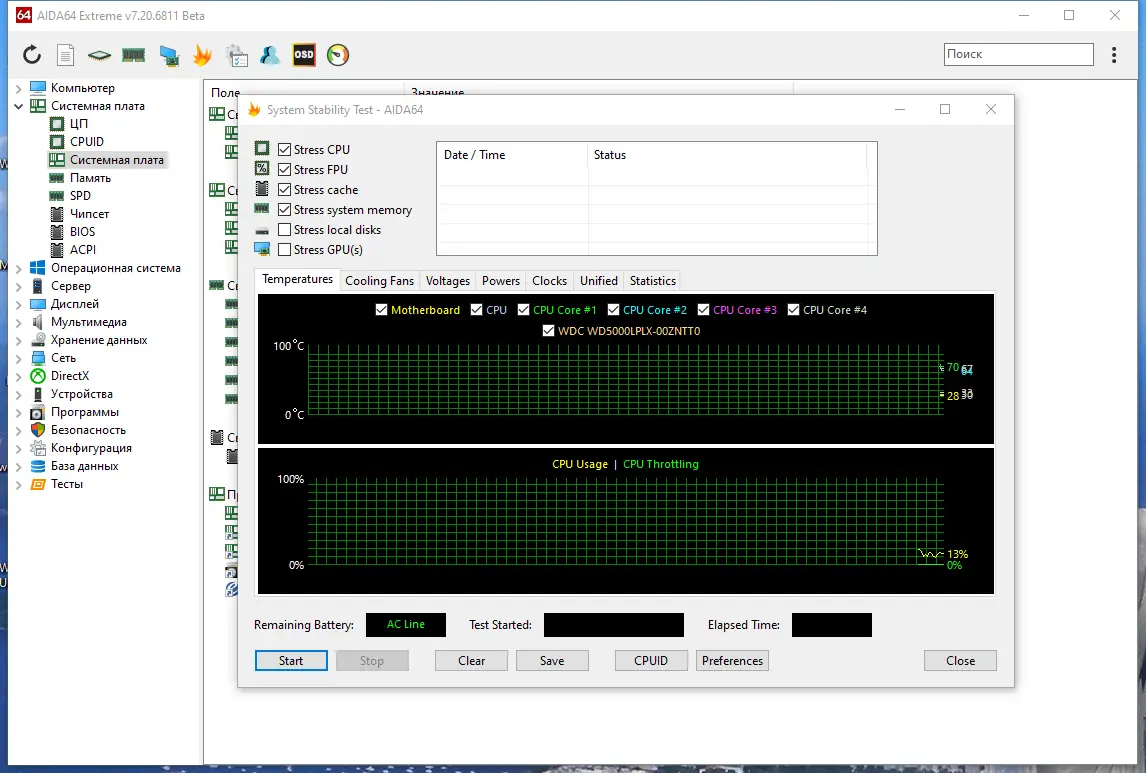Click the network monitor toolbar icon

click(169, 56)
